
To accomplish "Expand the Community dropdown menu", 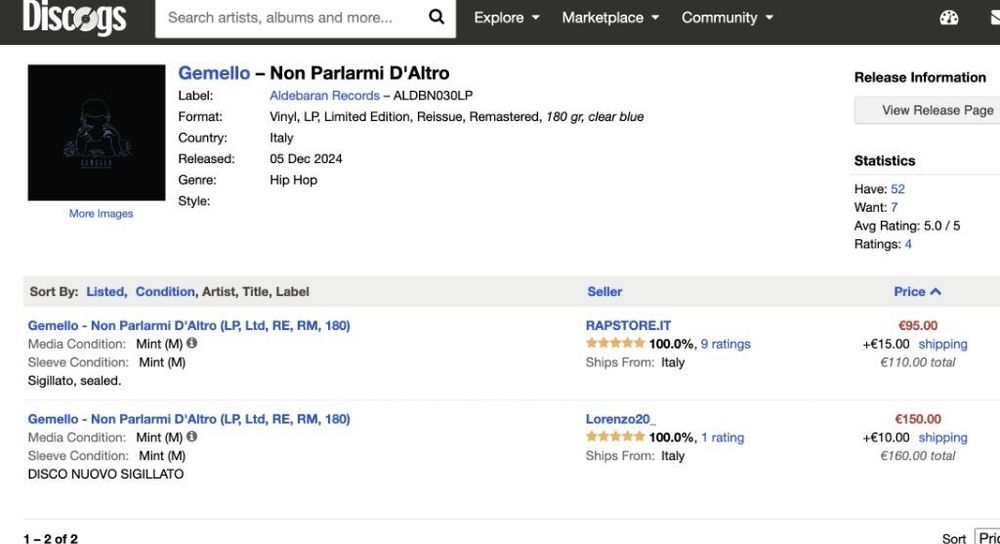I will 727,18.
